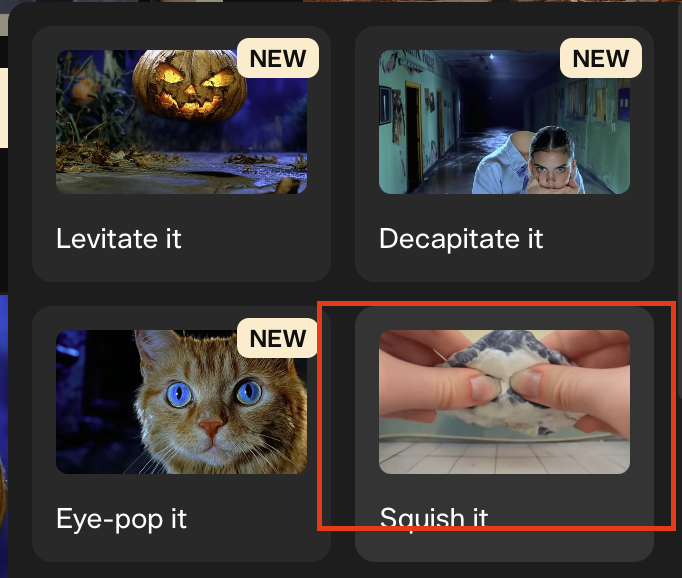Pick the Squish it hands thumbnail
The image size is (682, 578).
[x=504, y=402]
